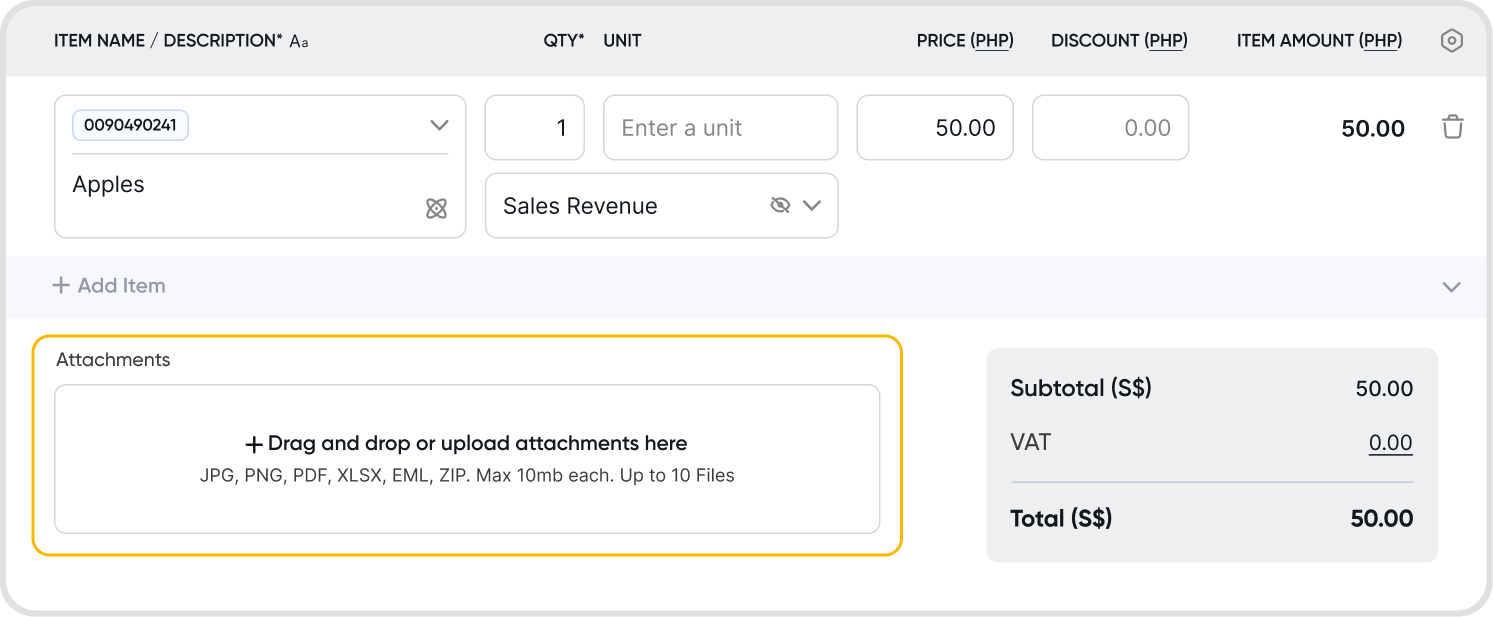Viewport: 1493px width, 617px height.
Task: Select the 0090490241 item tag
Action: [x=130, y=125]
